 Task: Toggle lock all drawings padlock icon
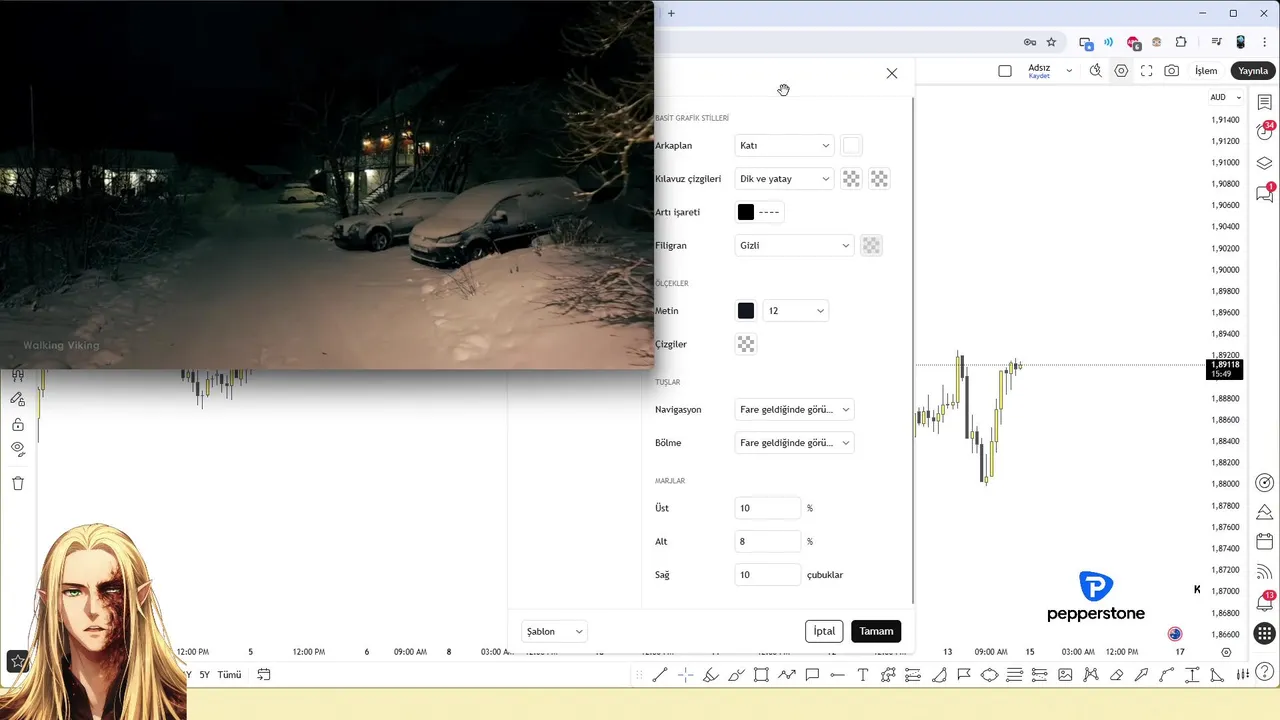pyautogui.click(x=18, y=424)
